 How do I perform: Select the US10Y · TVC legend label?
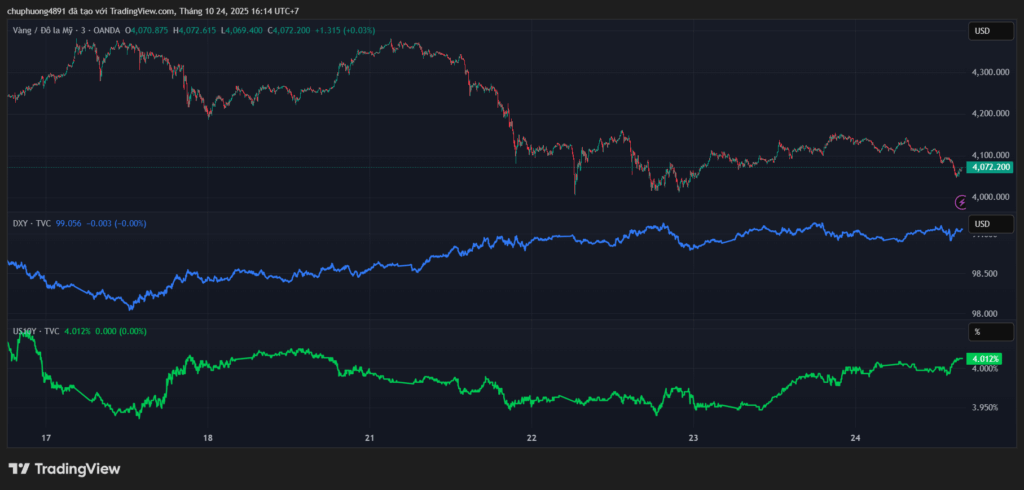36,331
